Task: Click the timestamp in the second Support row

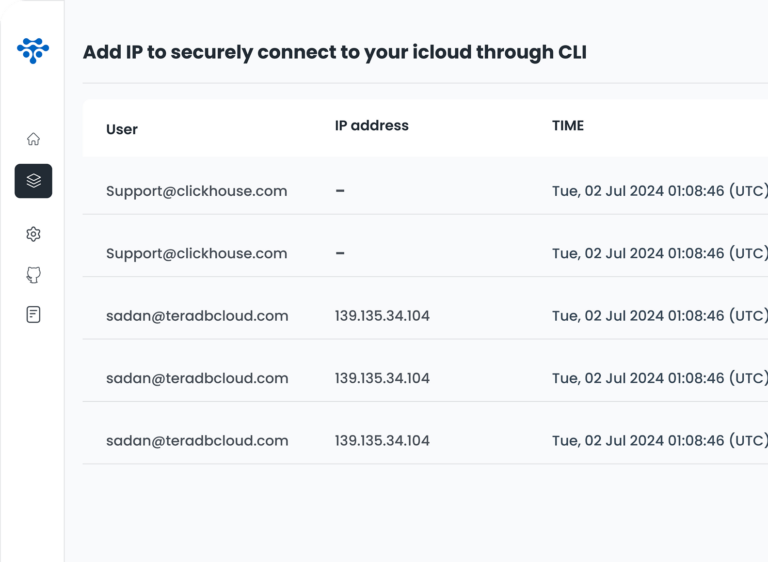Action: coord(659,253)
